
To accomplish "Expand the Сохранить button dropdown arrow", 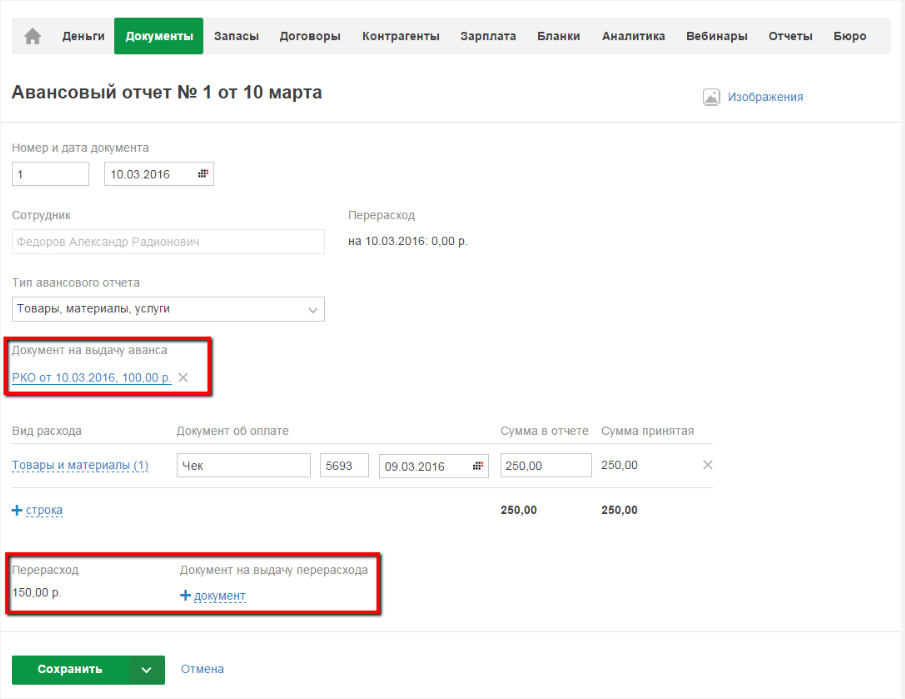I will (x=147, y=670).
